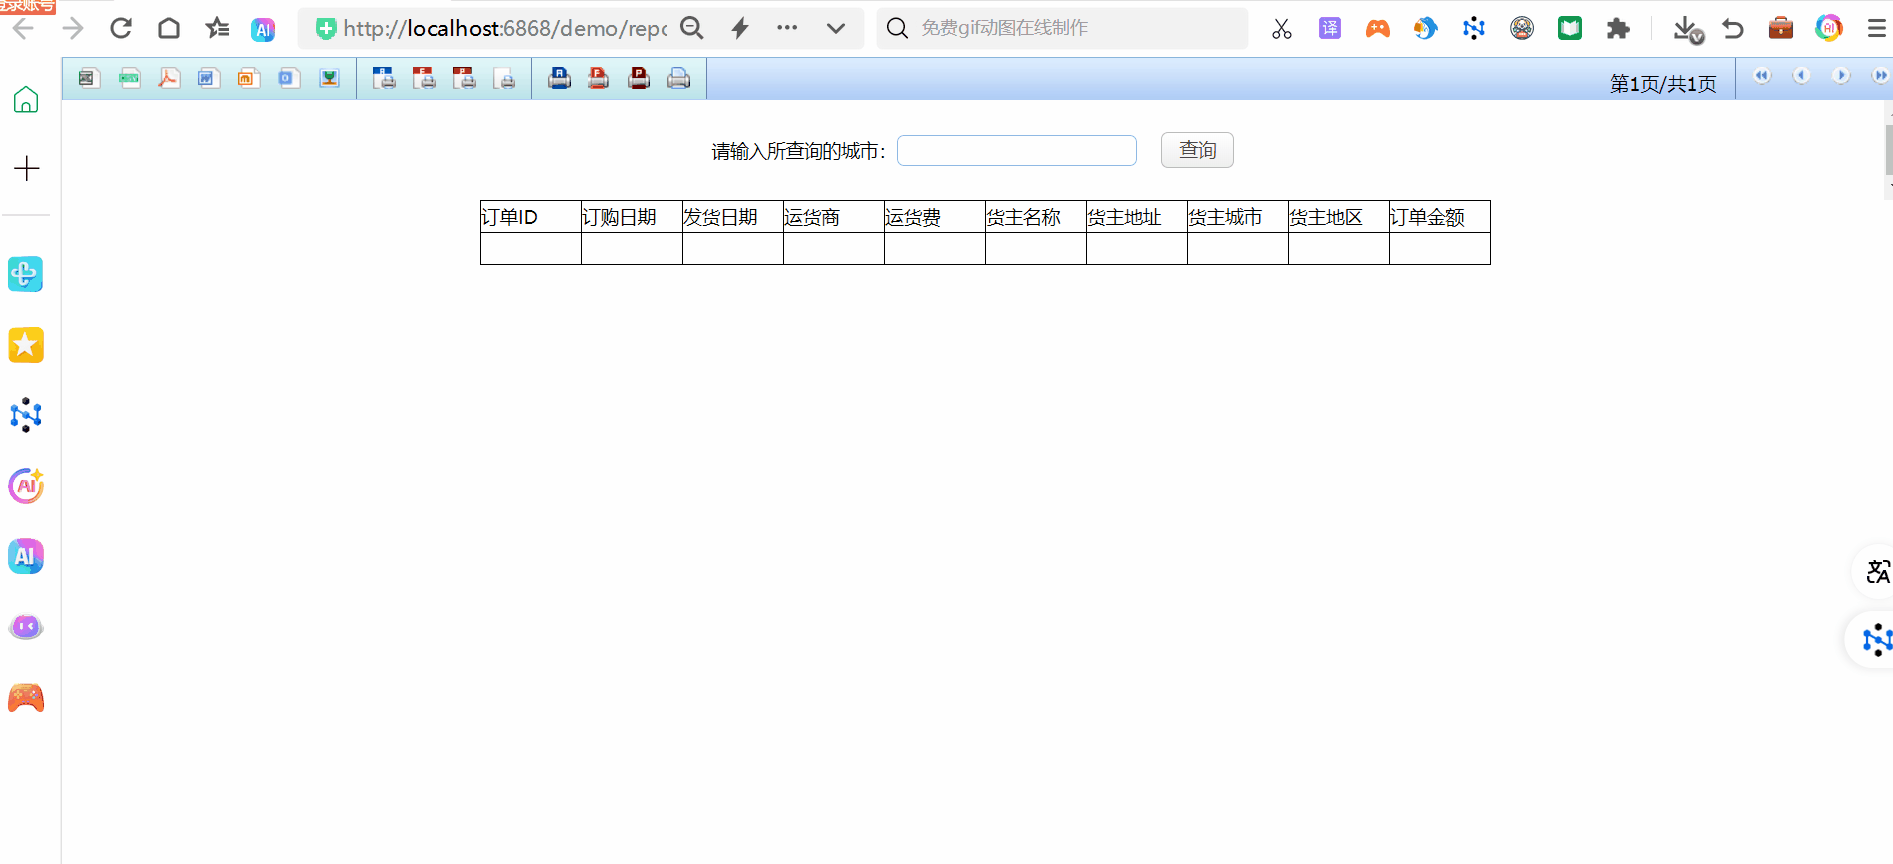1893x864 pixels.
Task: Click the Flash print icon
Action: [599, 79]
